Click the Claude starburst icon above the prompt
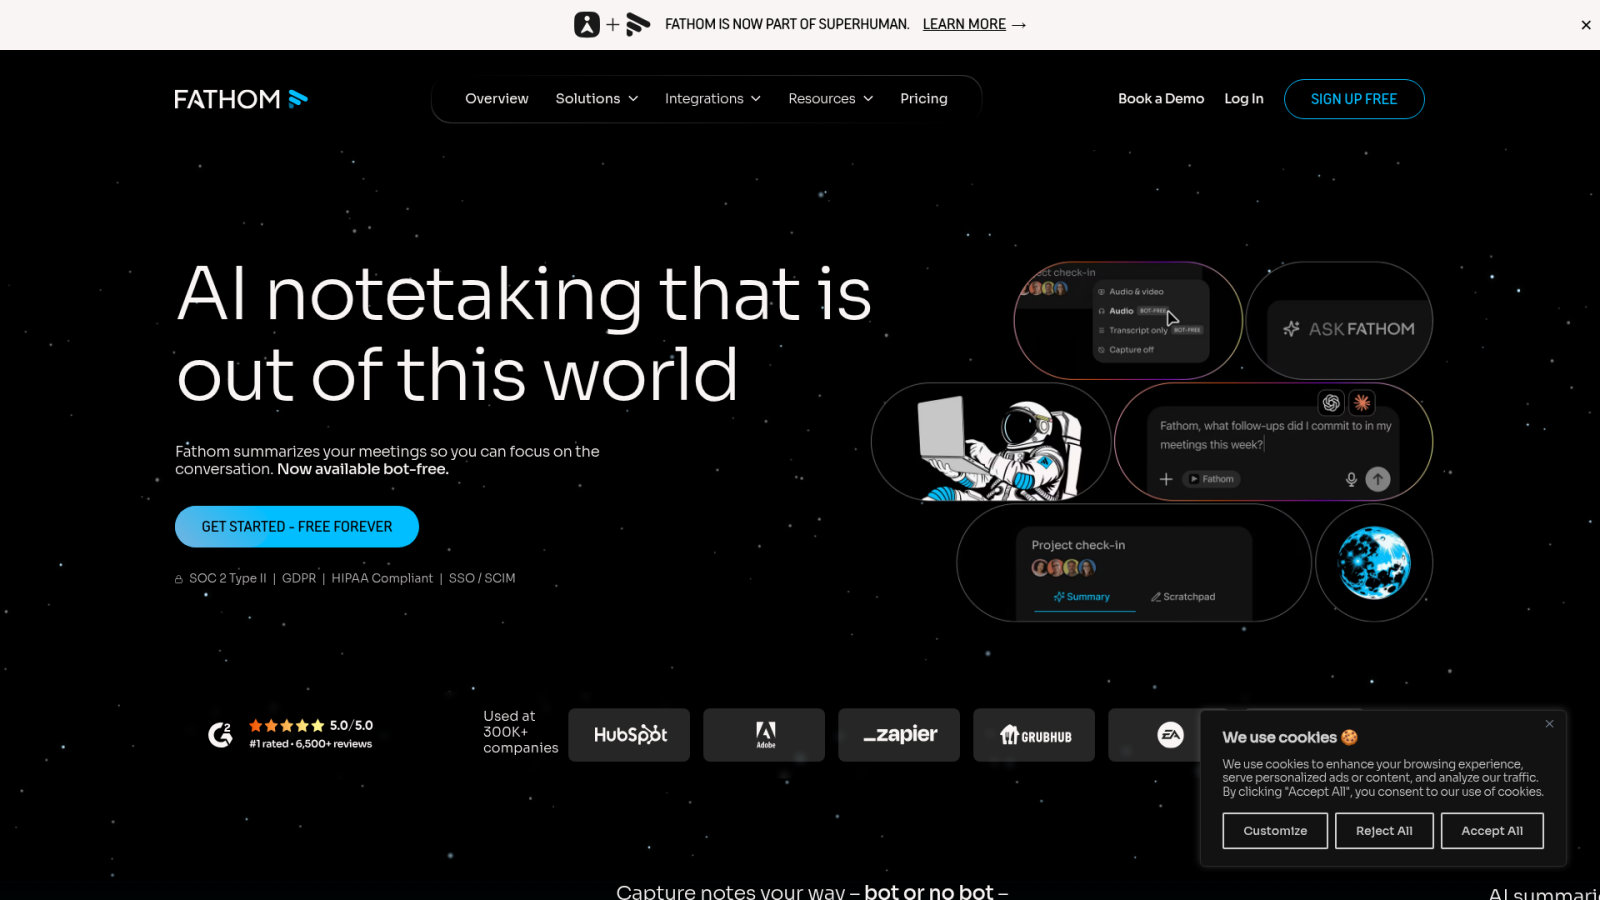This screenshot has width=1600, height=900. [x=1362, y=403]
